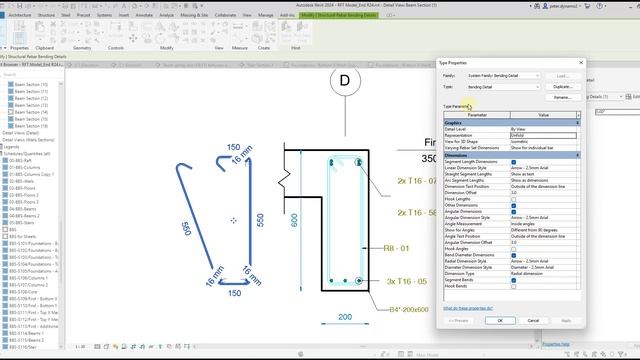Change Detail Level value By View
The width and height of the screenshot is (640, 360).
(x=543, y=129)
